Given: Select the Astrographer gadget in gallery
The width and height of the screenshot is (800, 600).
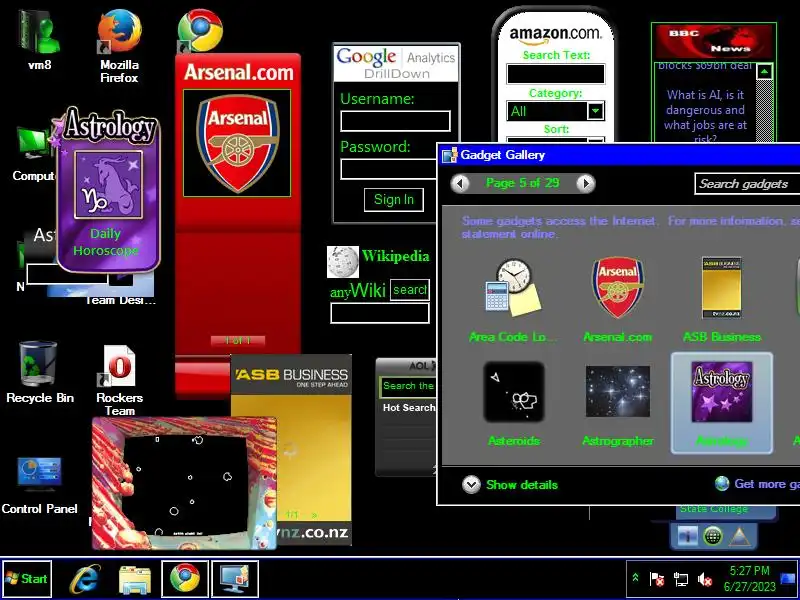Looking at the screenshot, I should [x=618, y=404].
